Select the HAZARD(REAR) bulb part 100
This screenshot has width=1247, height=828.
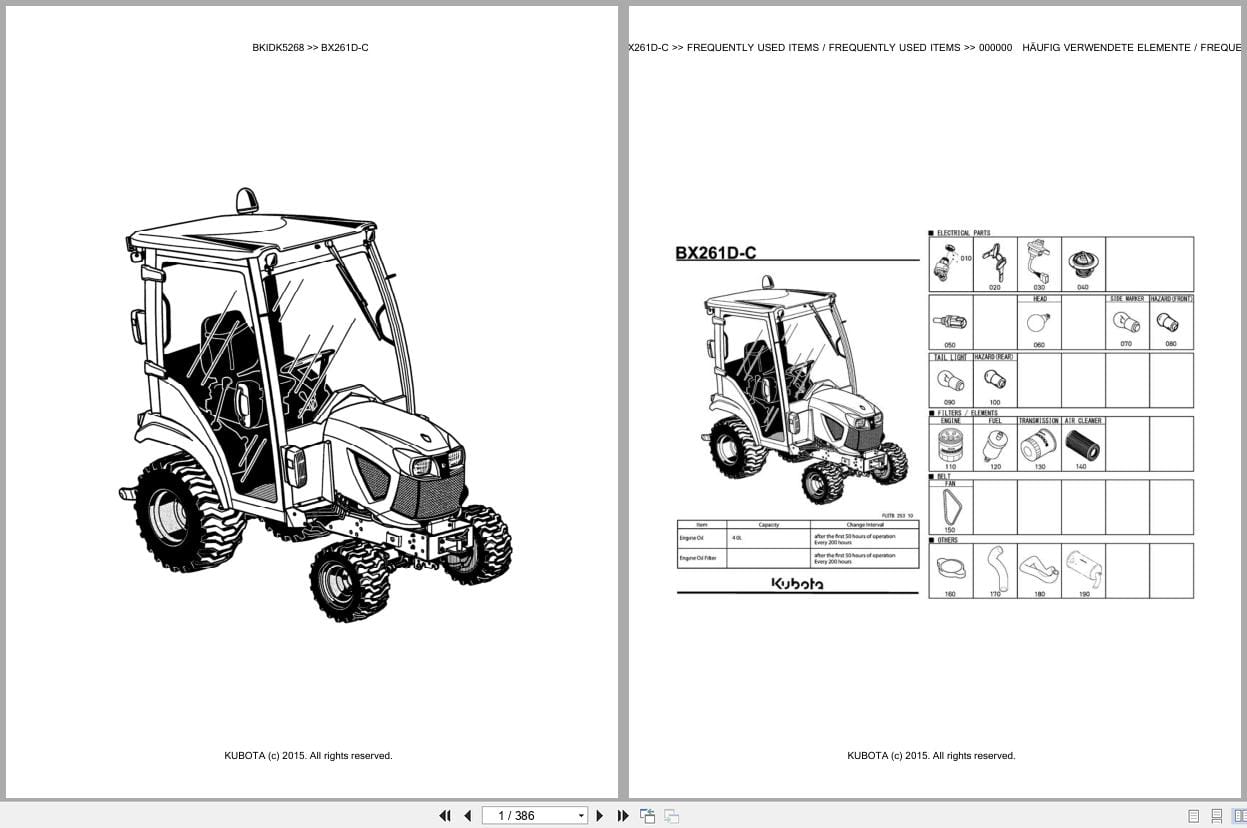(995, 380)
